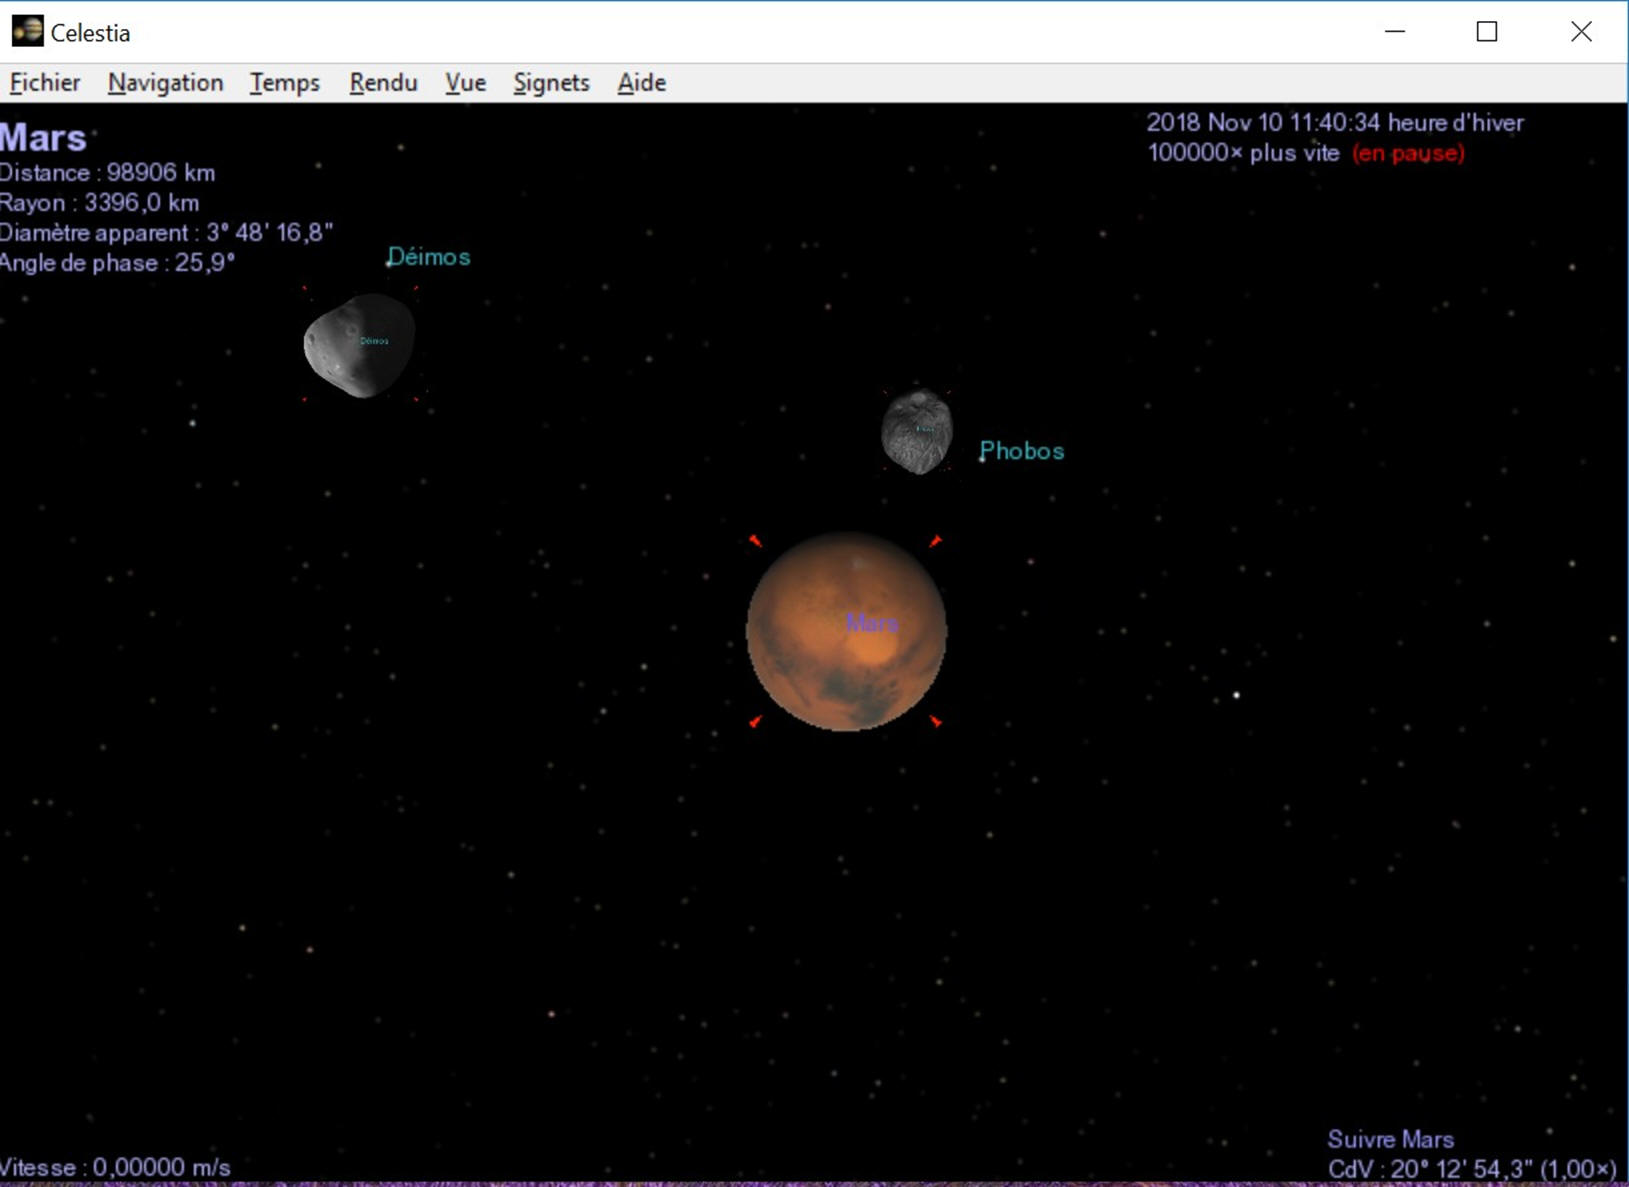Viewport: 1629px width, 1187px height.
Task: Click the red '(en pause)' indicator
Action: (1408, 153)
